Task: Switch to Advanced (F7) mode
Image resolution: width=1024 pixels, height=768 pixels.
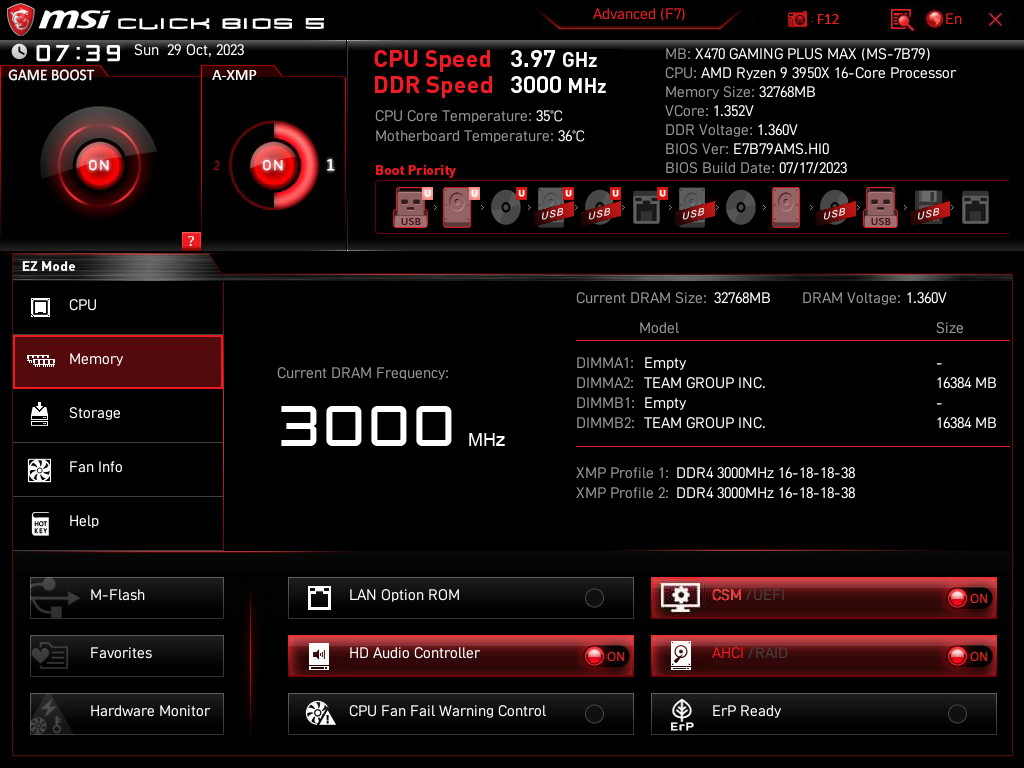Action: click(x=639, y=14)
